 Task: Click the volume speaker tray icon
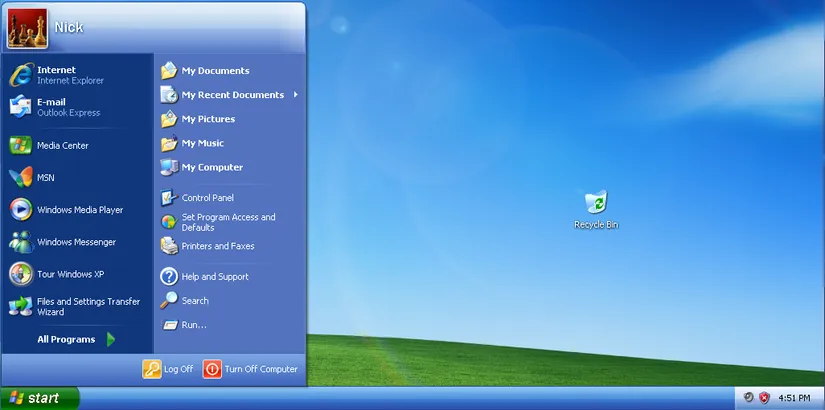pyautogui.click(x=748, y=397)
